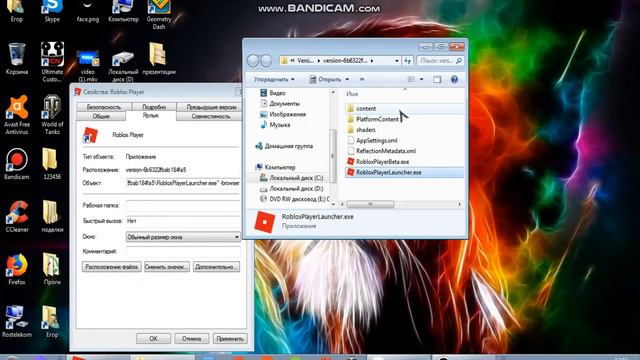640x360 pixels.
Task: Open the презентации folder on the desktop
Action: point(159,59)
